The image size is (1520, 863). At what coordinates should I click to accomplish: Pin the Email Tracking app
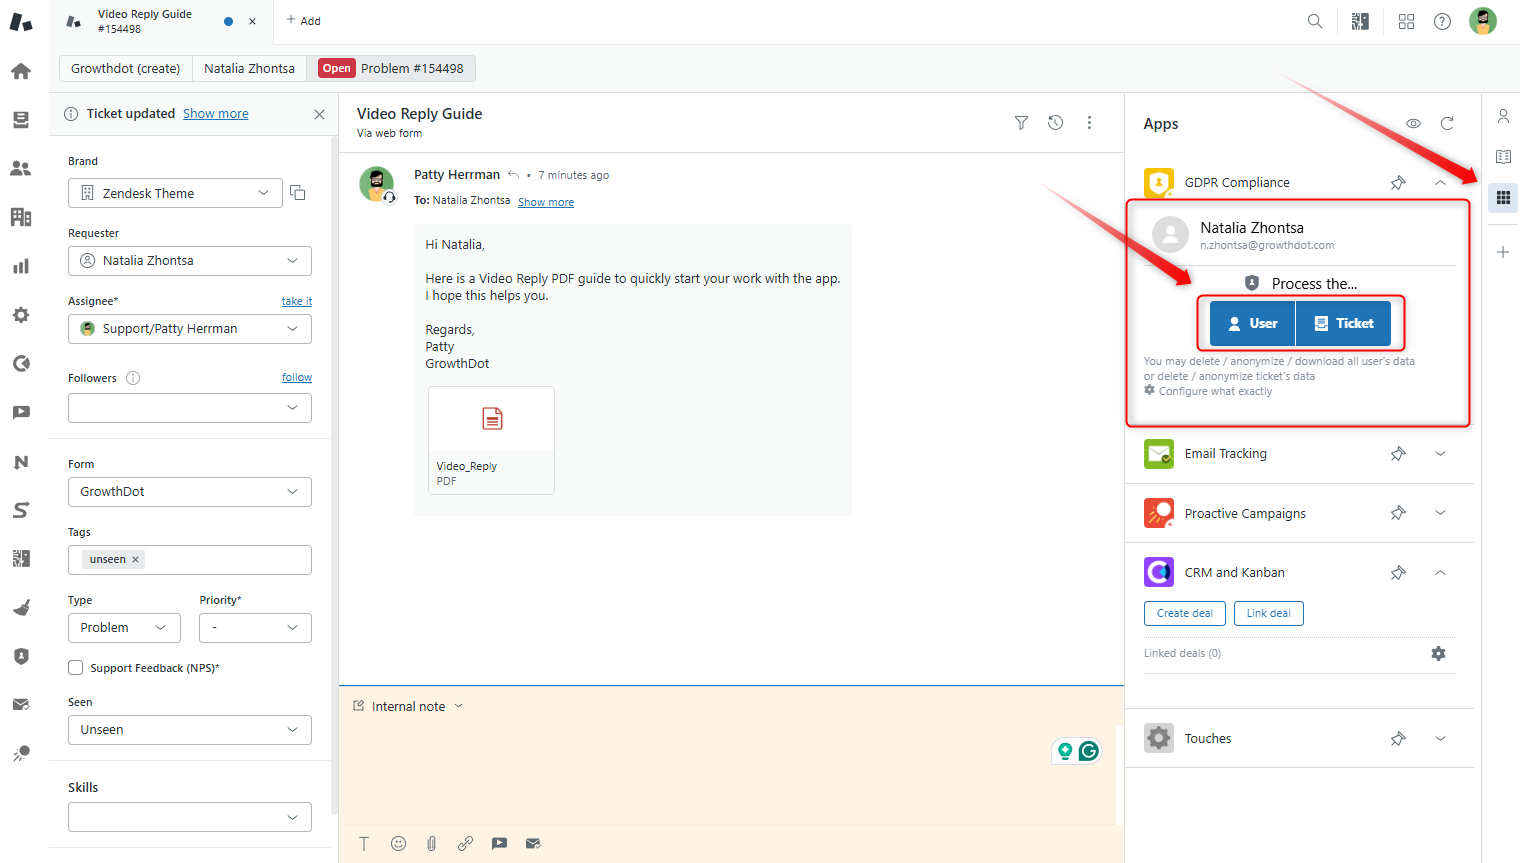click(1398, 454)
